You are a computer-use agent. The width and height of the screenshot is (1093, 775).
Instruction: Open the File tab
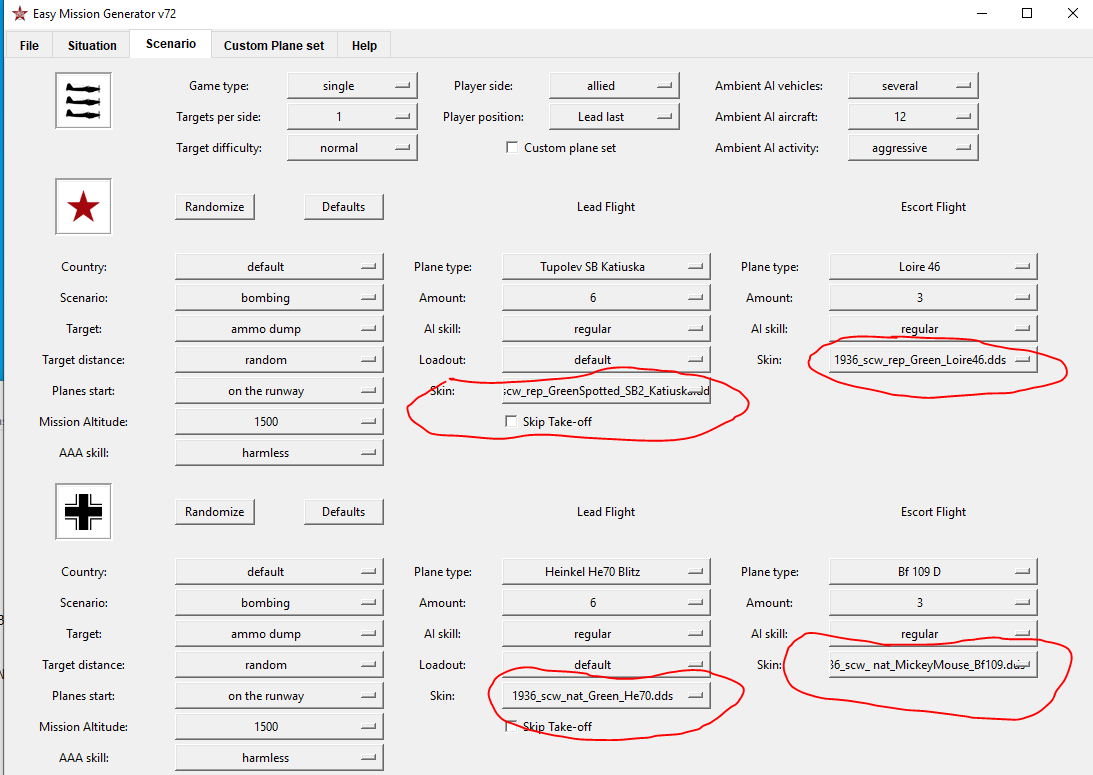(x=29, y=45)
